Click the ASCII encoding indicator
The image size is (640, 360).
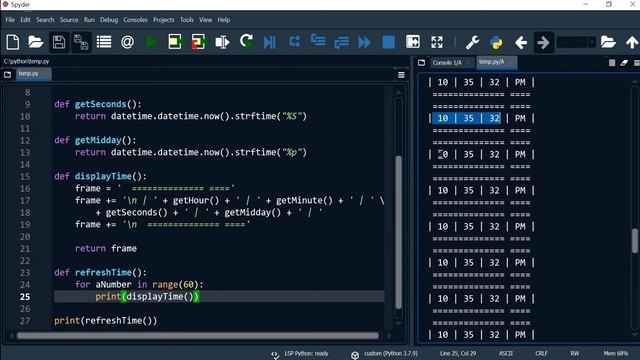[506, 353]
